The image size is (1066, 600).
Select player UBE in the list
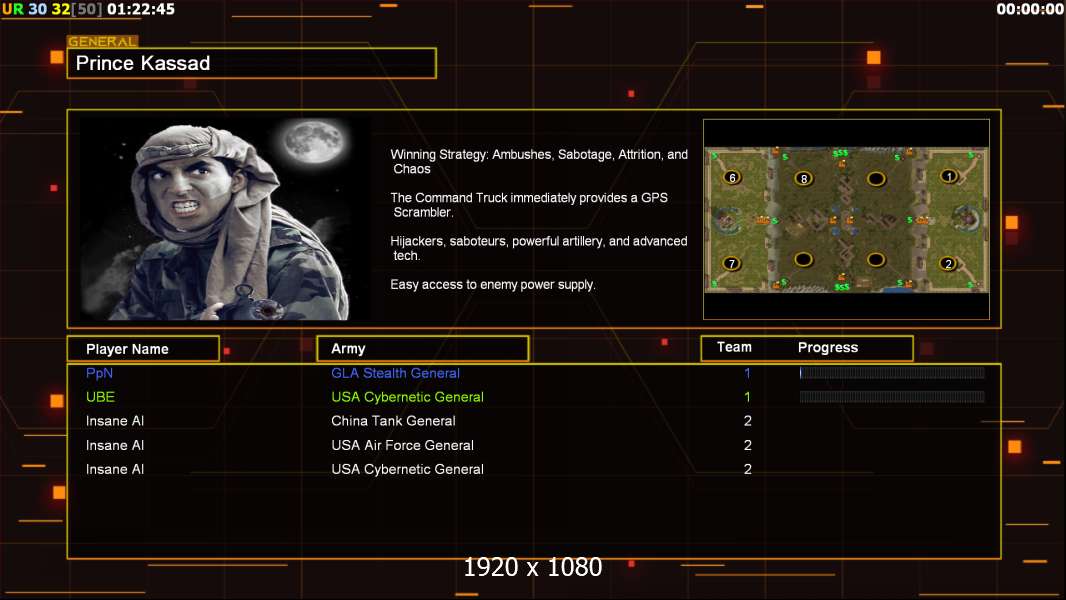pos(100,397)
